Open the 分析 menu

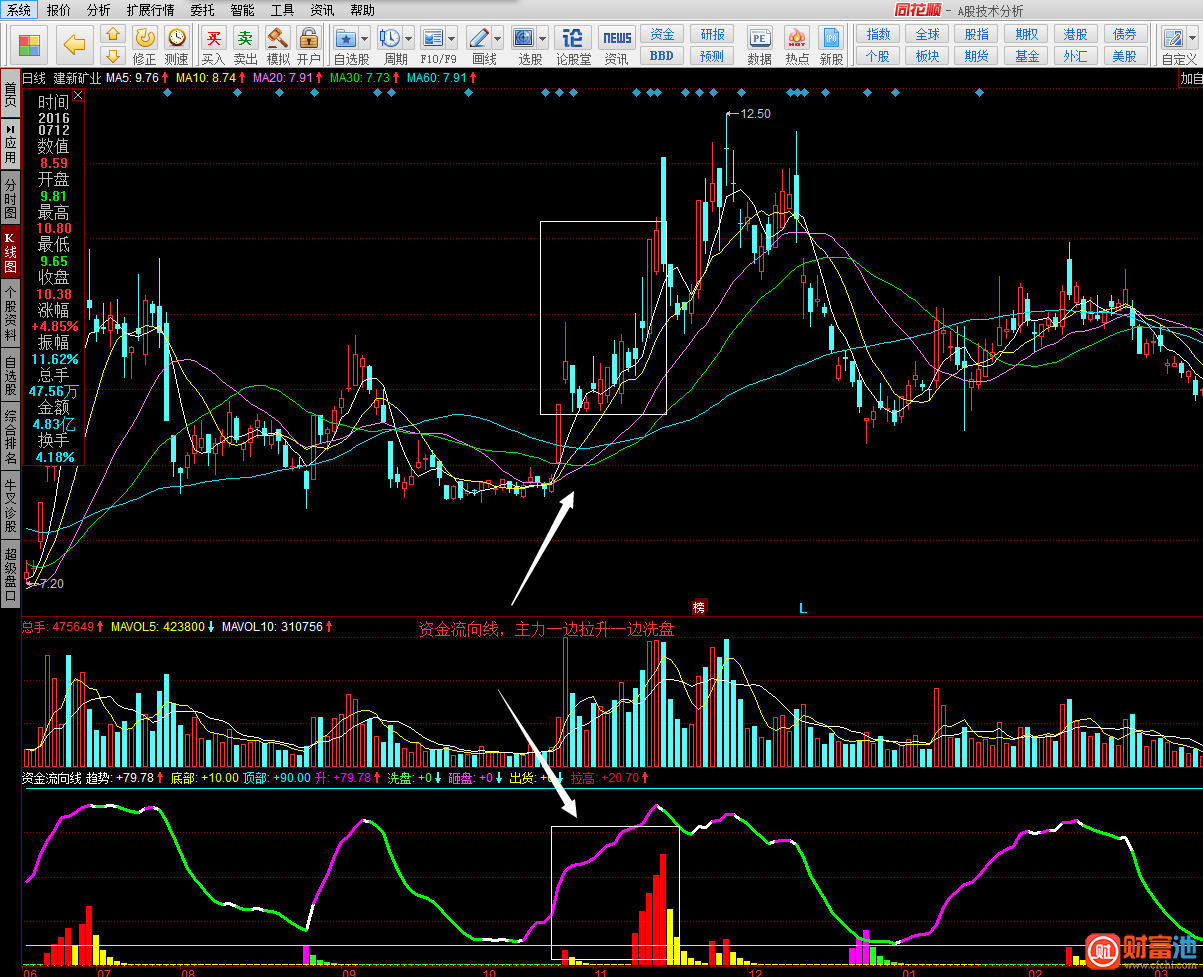(x=98, y=10)
